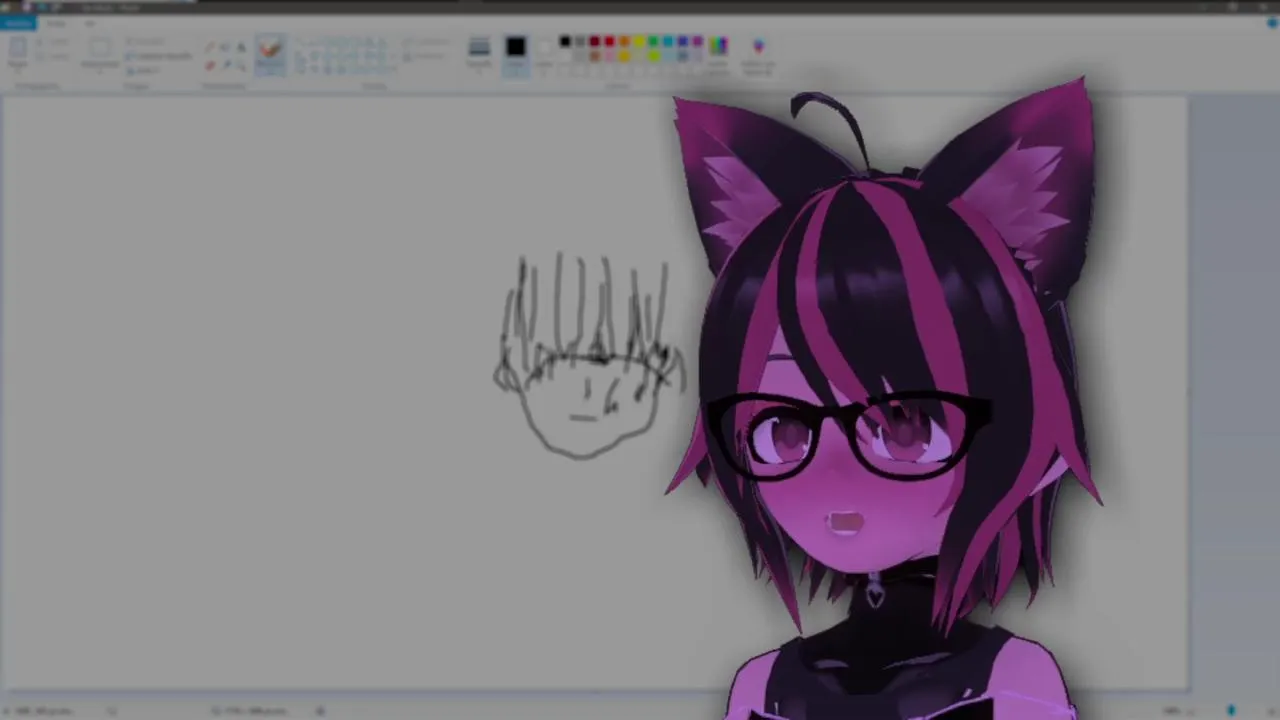This screenshot has width=1280, height=720.
Task: Select the Pencil tool
Action: [x=210, y=47]
